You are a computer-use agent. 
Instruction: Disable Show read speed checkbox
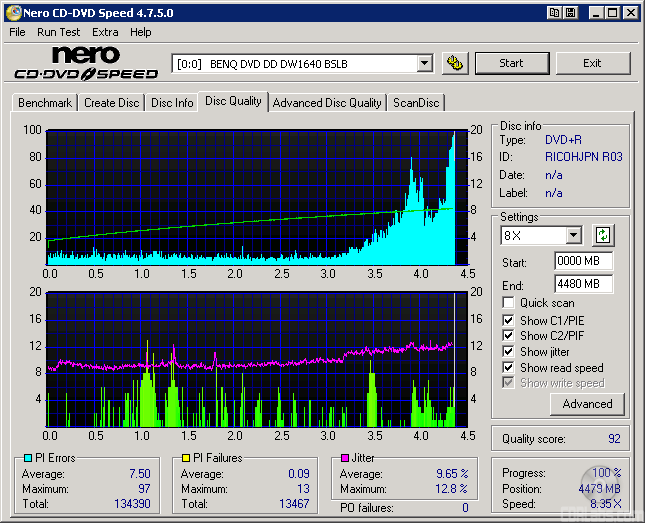[x=509, y=368]
